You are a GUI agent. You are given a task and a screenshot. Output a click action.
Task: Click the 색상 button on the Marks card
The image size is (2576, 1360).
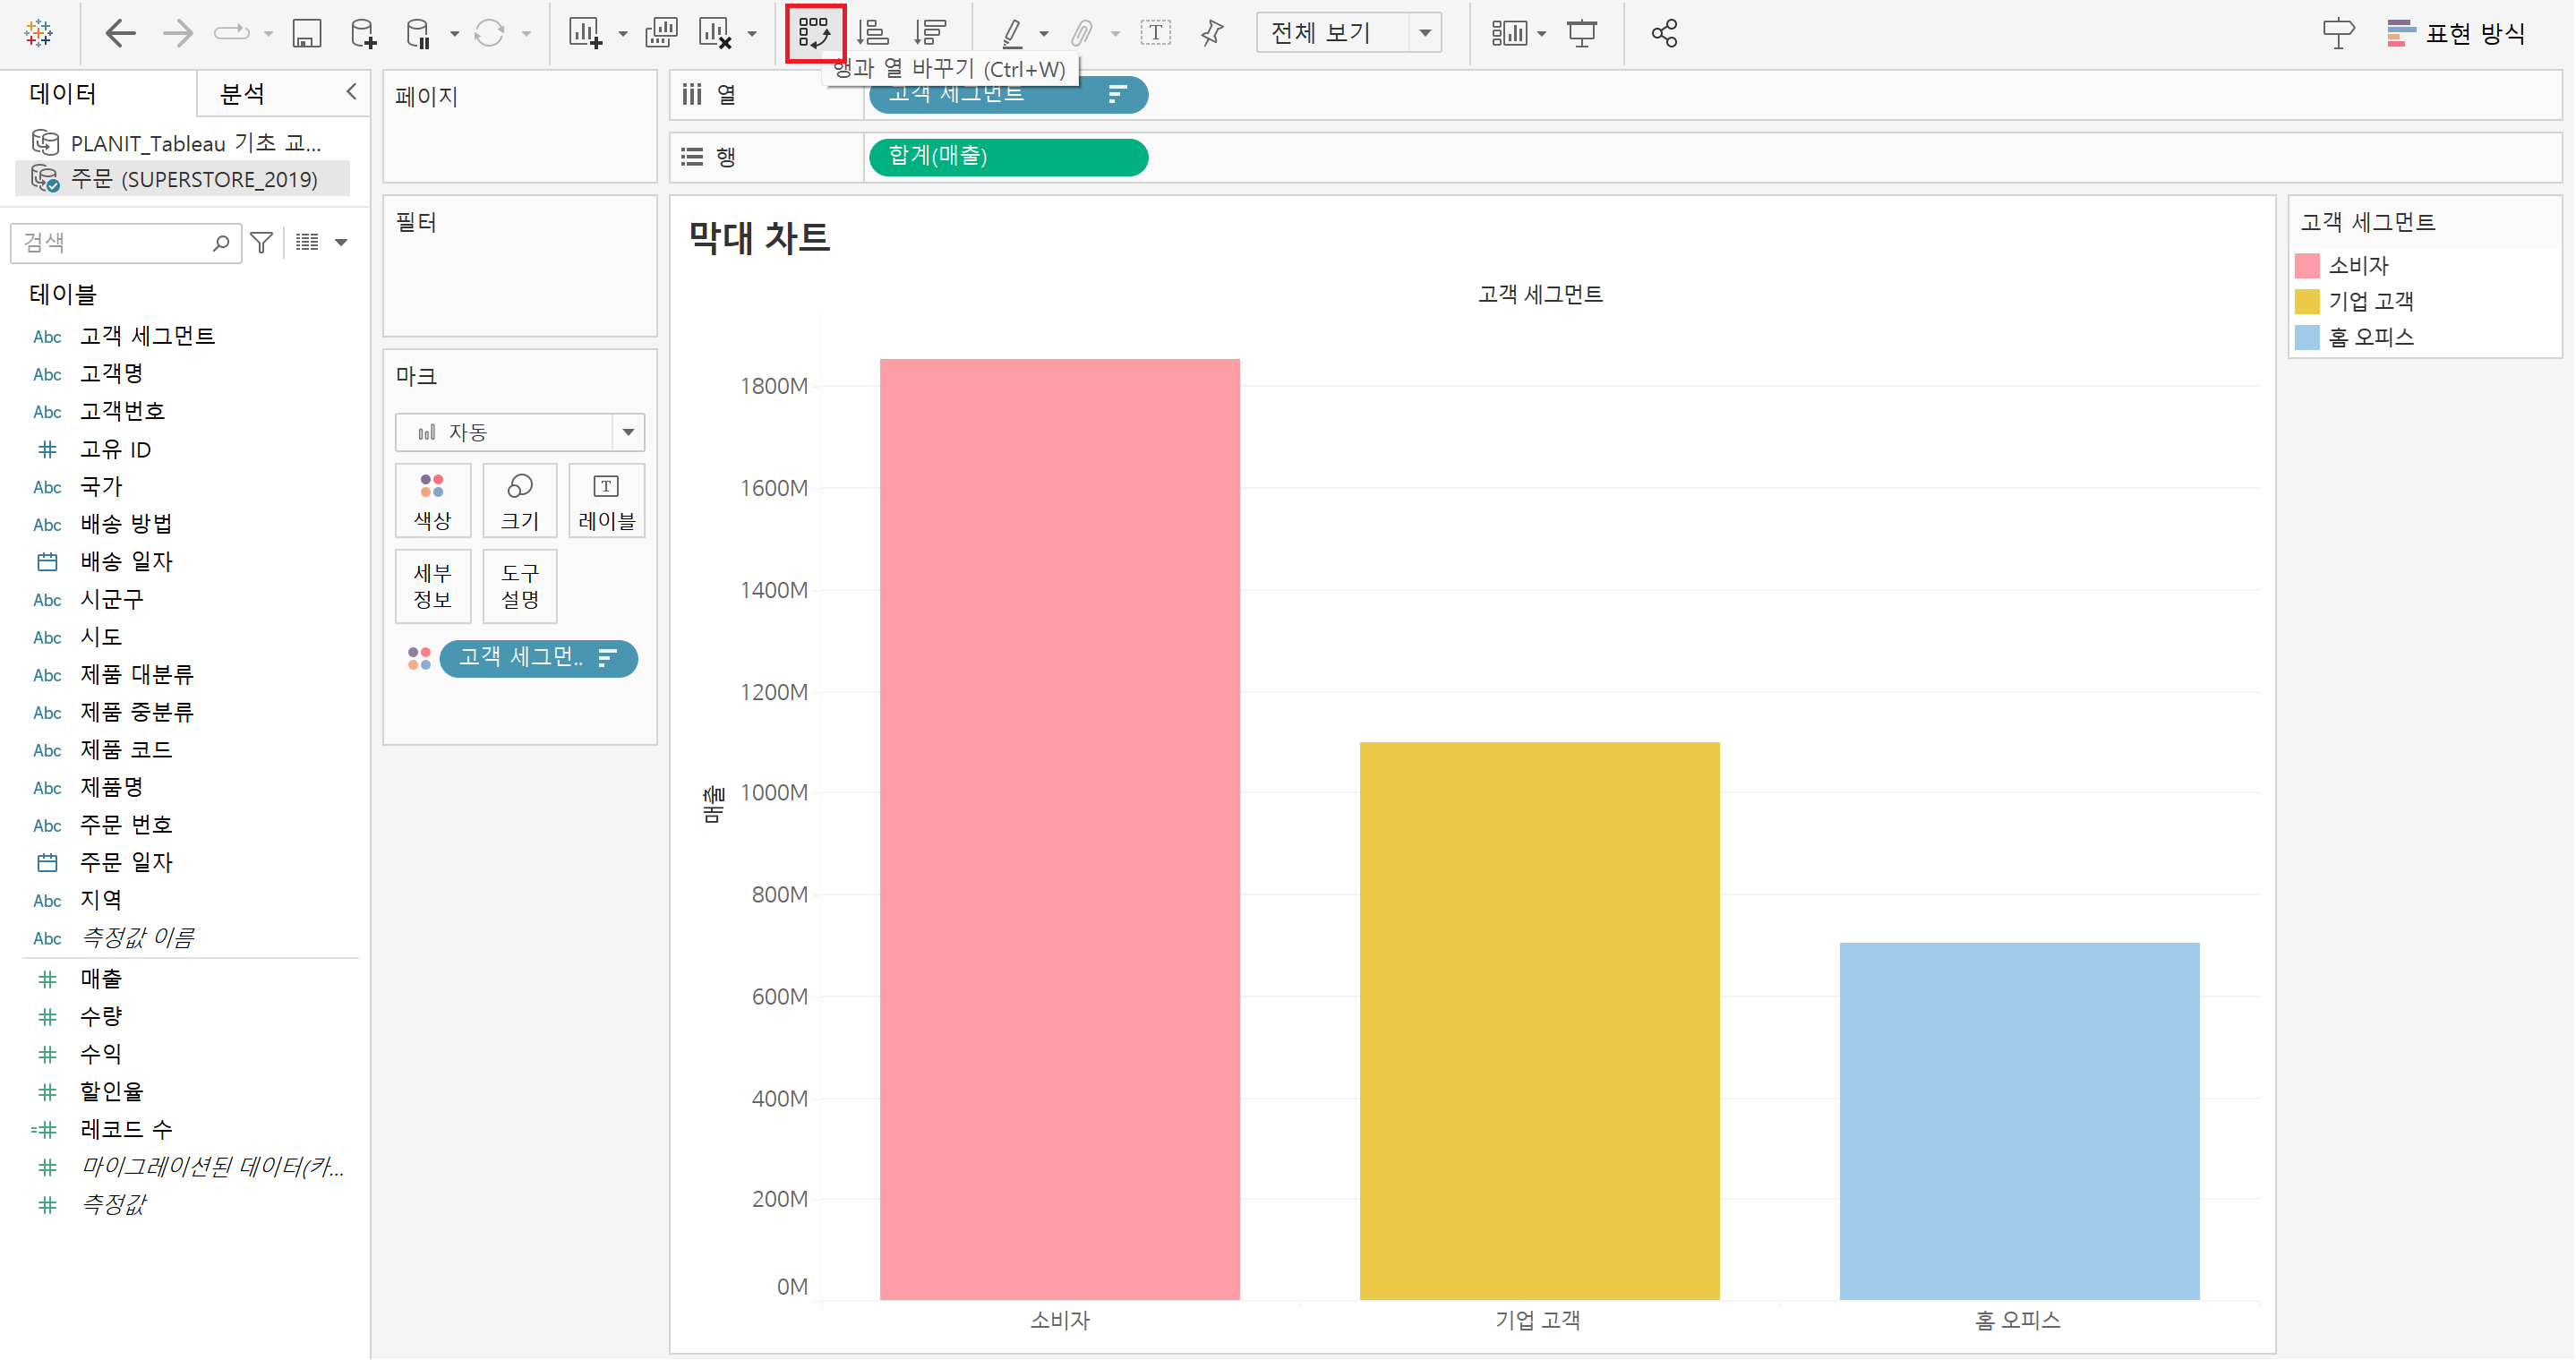[x=432, y=500]
